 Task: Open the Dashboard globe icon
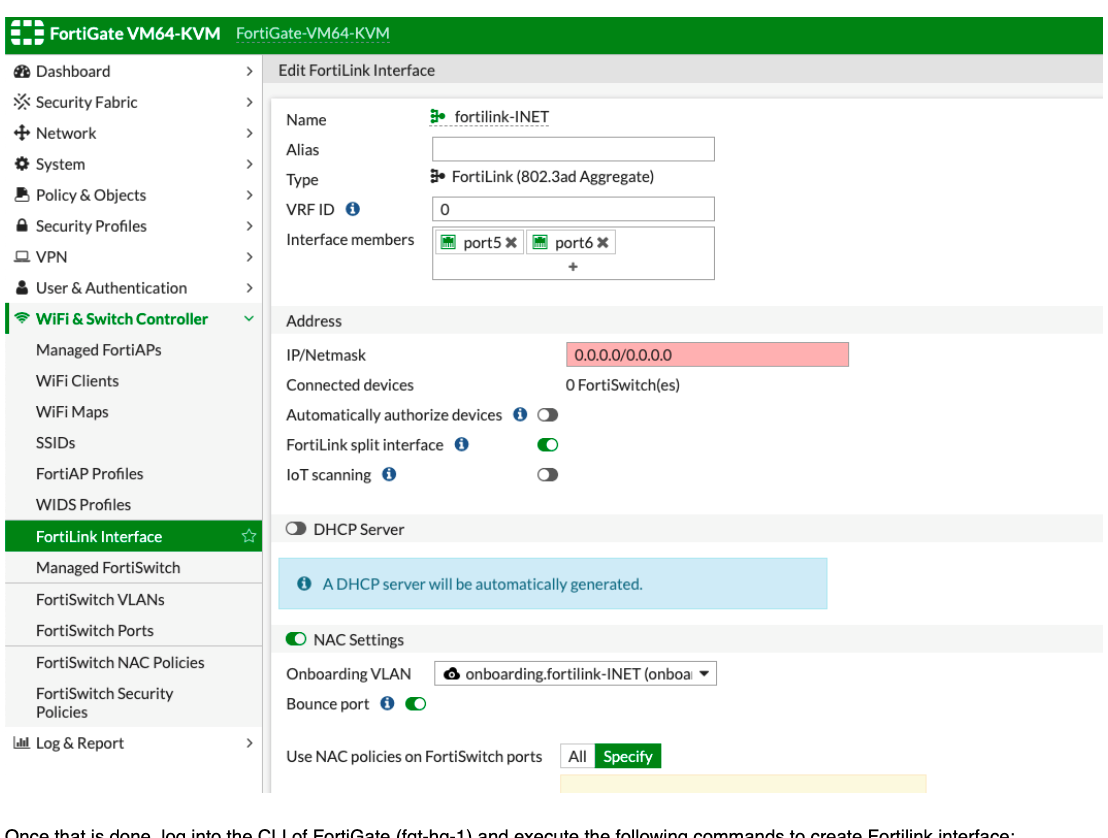22,71
